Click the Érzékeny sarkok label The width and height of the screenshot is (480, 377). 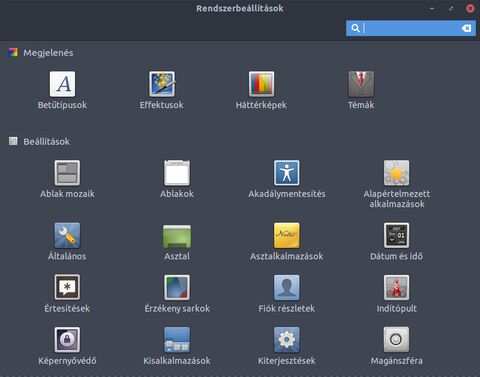(x=177, y=309)
